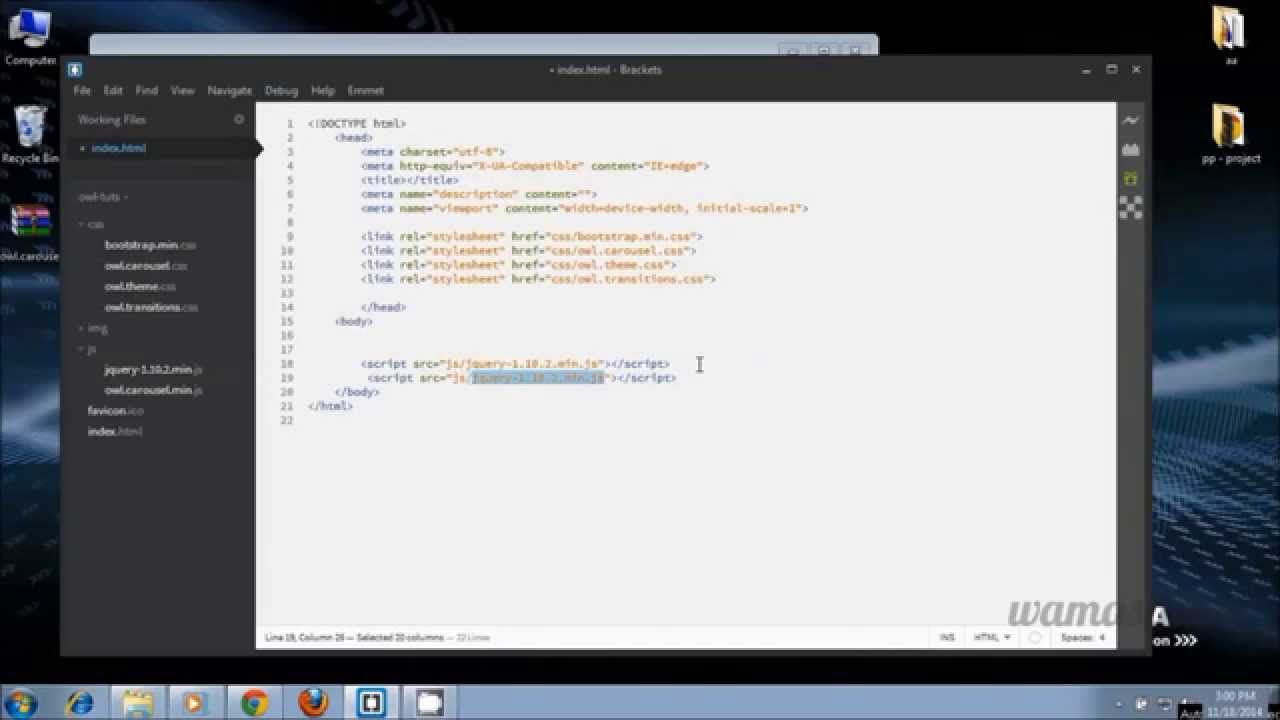Click the DOCTYPE html line in editor
The image size is (1280, 720).
357,124
